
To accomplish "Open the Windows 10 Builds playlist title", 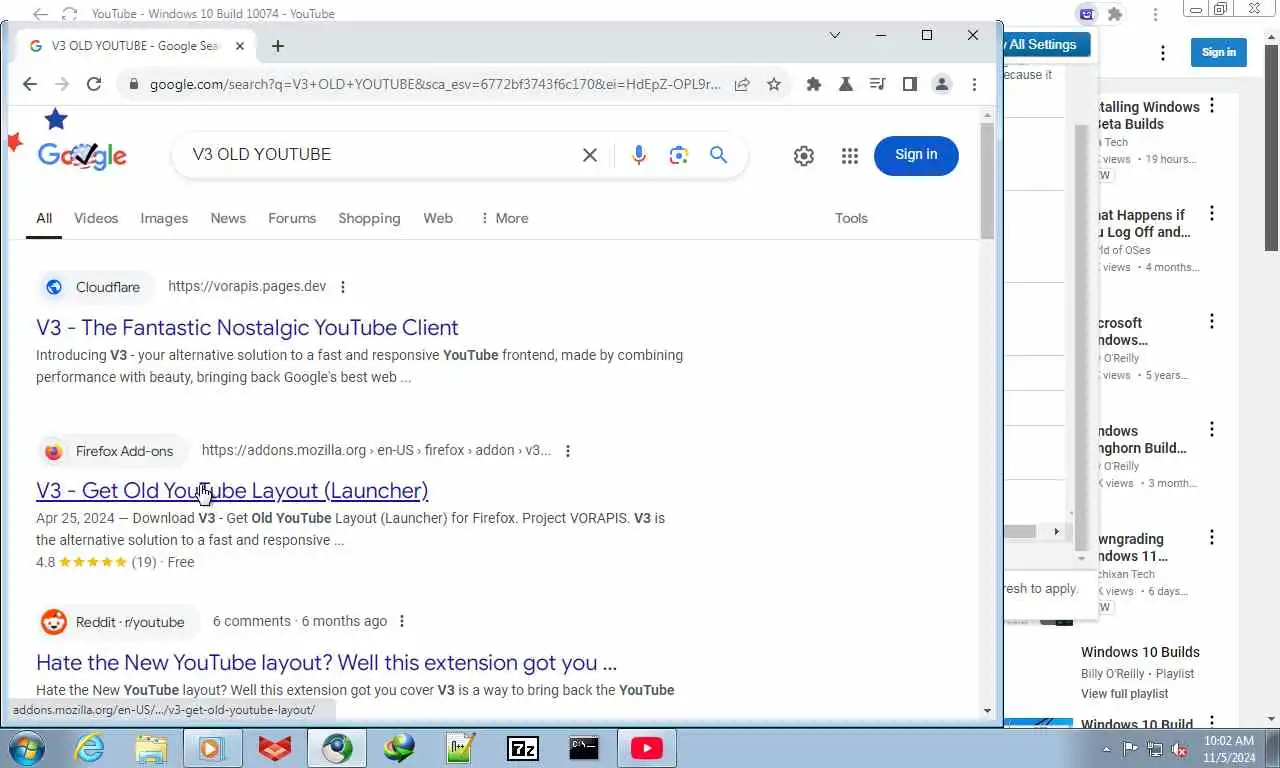I will click(1140, 652).
